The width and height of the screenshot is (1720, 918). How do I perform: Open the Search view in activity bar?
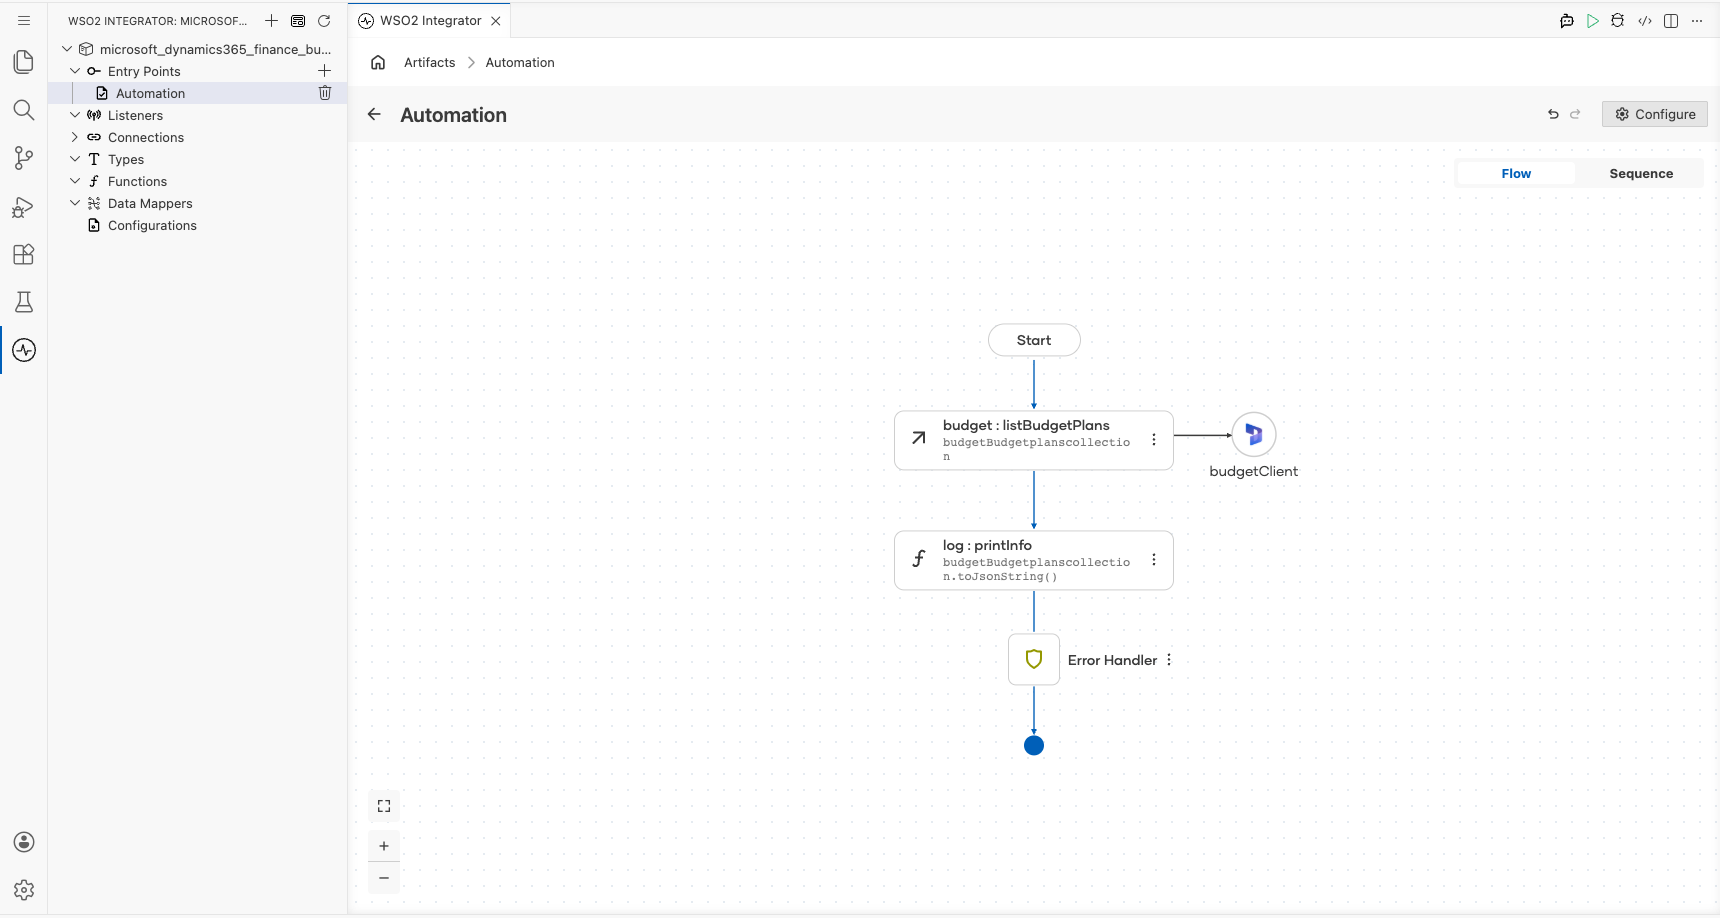pos(24,110)
